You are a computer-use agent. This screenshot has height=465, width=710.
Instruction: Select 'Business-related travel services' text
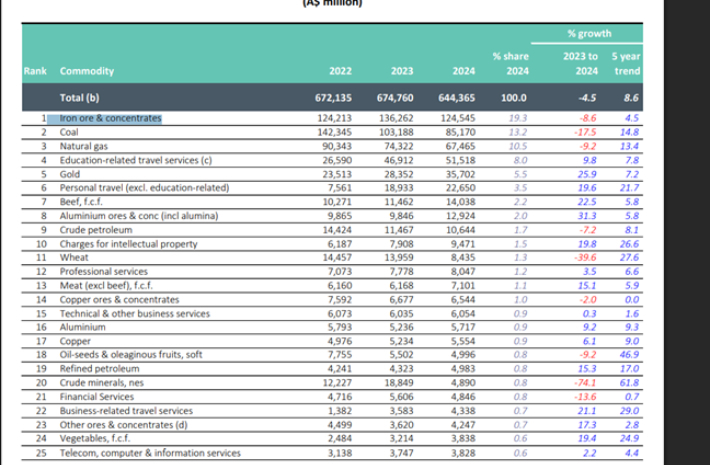point(126,411)
